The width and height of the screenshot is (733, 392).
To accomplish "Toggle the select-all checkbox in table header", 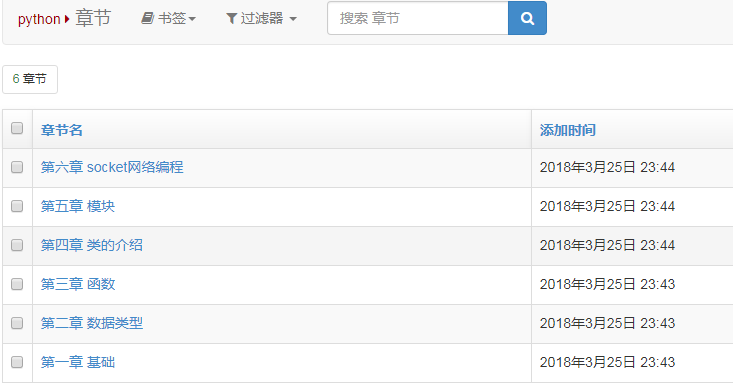I will (x=17, y=128).
